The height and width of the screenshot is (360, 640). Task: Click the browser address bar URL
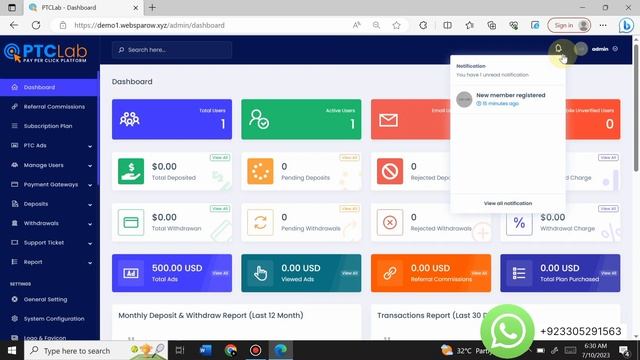tap(149, 25)
